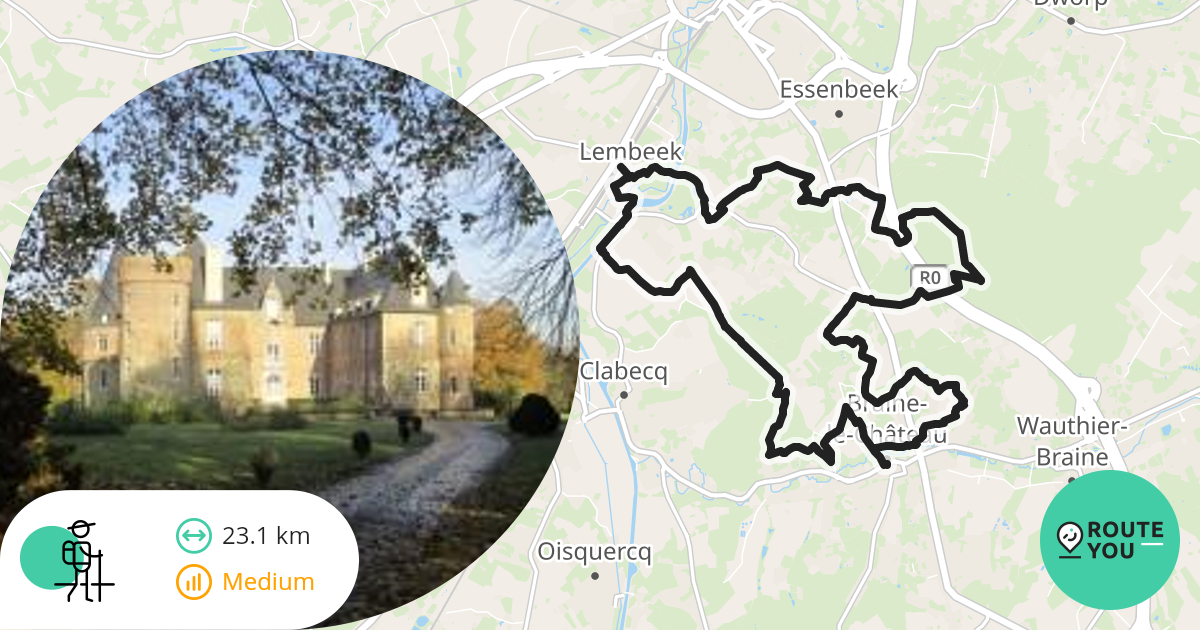Image resolution: width=1200 pixels, height=630 pixels.
Task: Click the R0 road shield marker
Action: click(931, 277)
